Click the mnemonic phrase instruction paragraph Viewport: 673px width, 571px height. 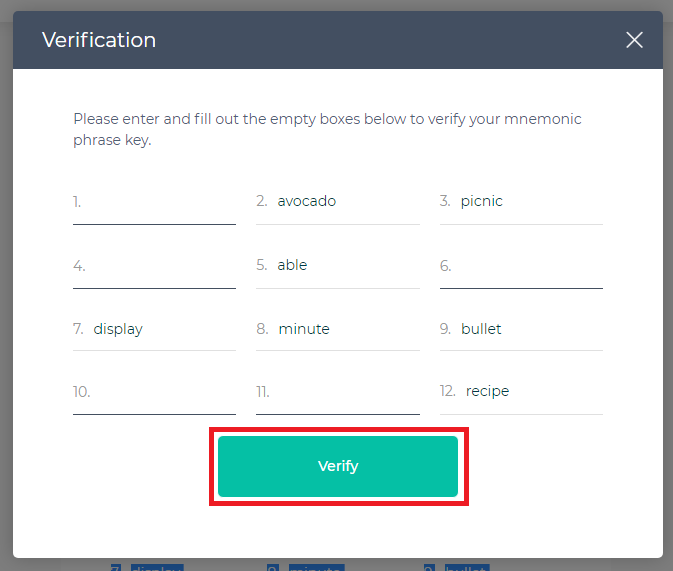(327, 129)
